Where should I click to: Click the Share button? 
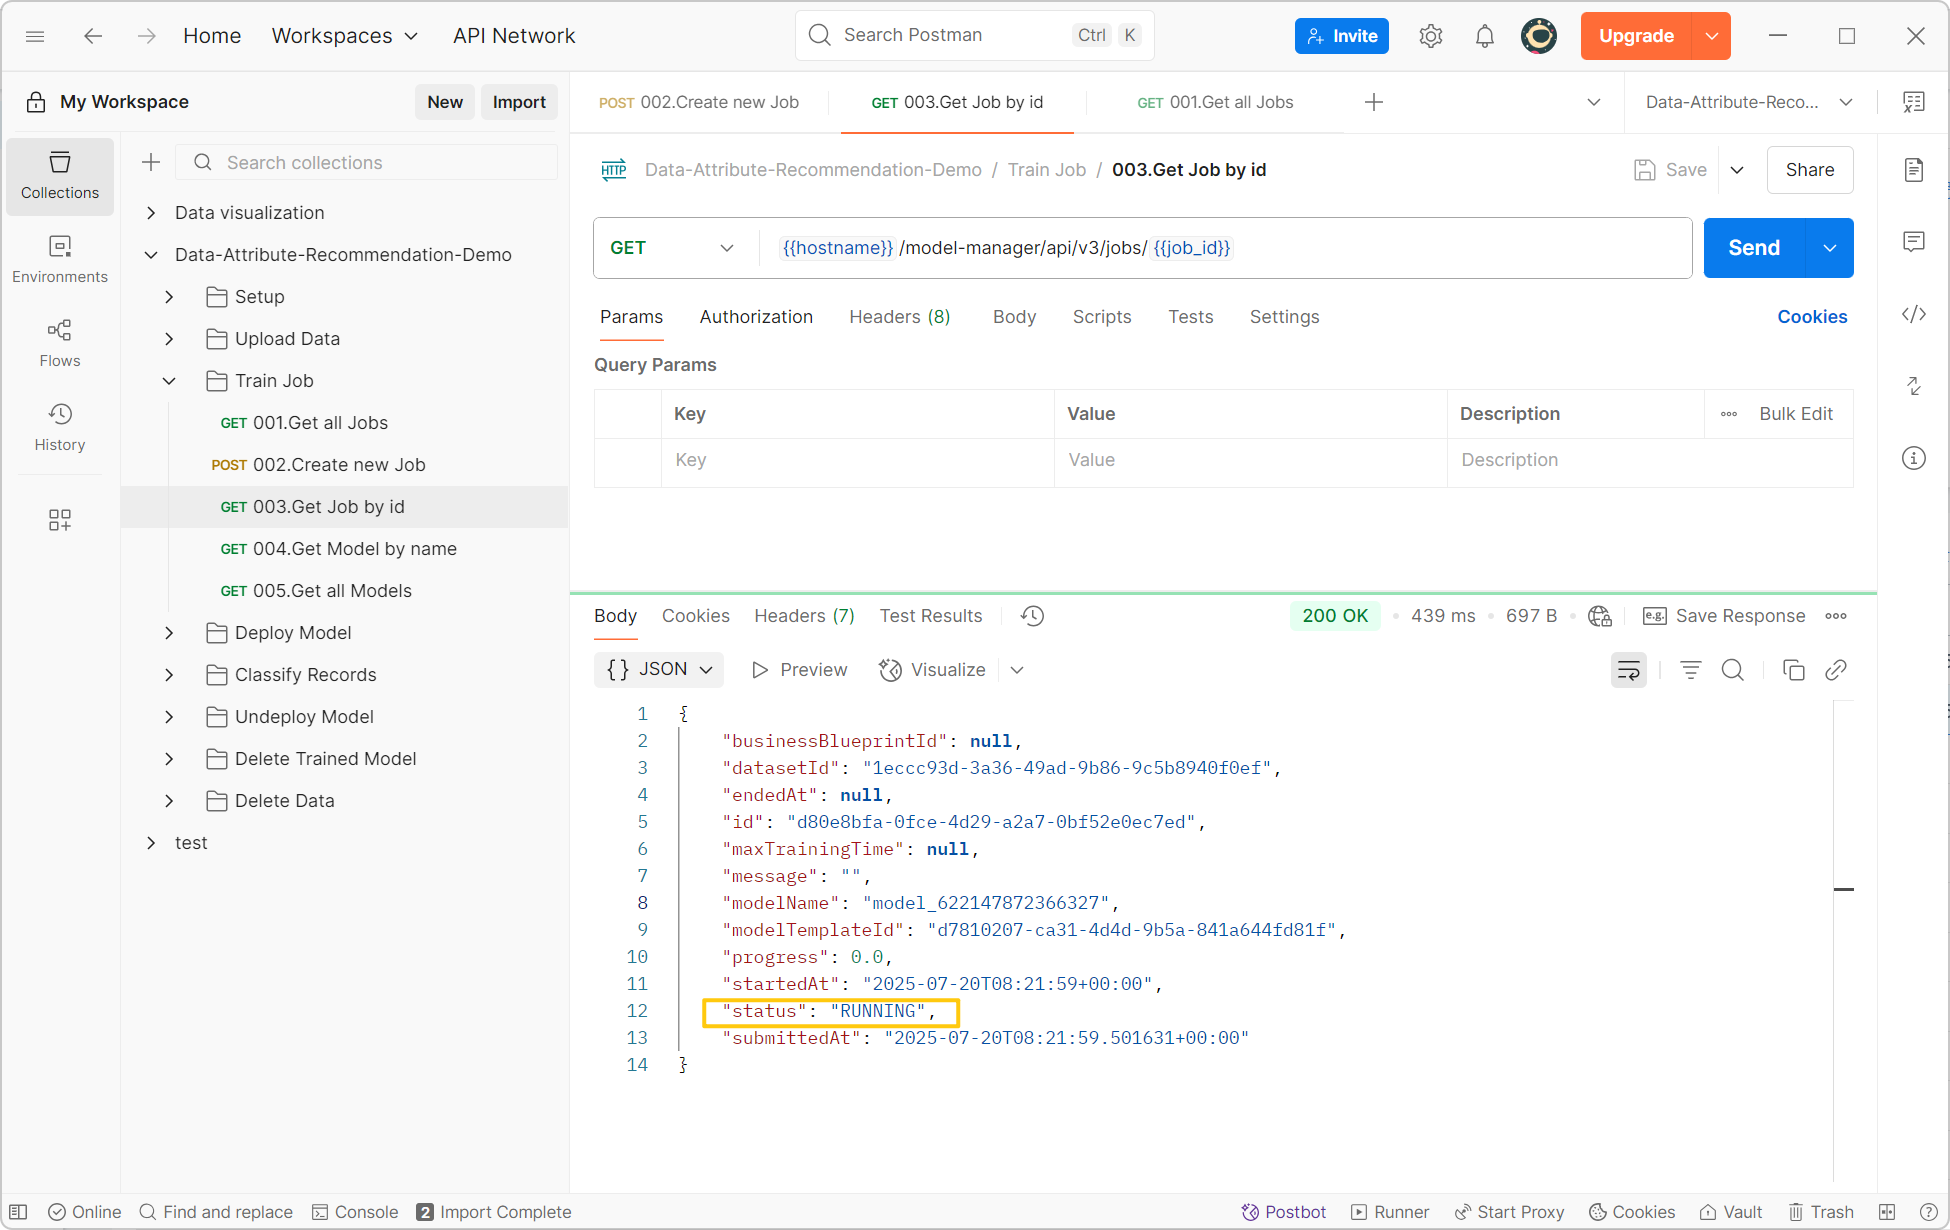click(1810, 170)
